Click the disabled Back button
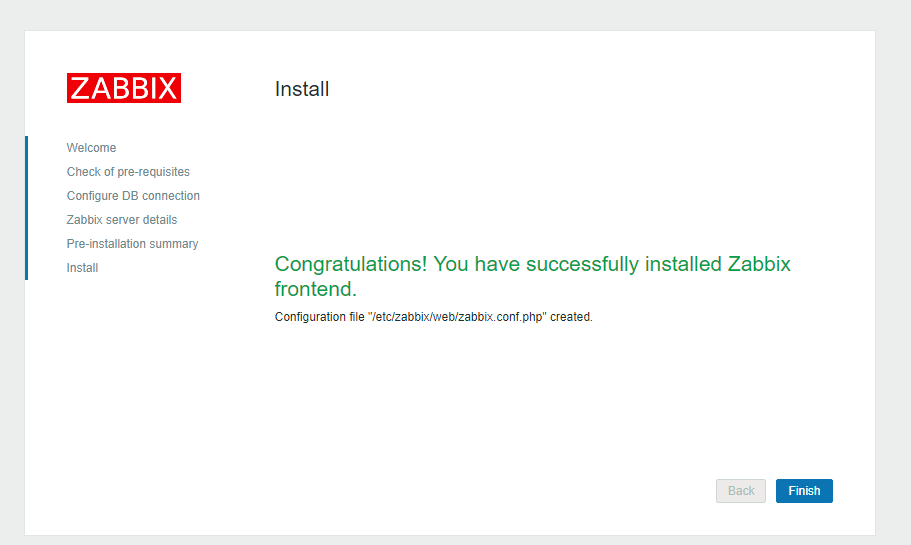 [x=741, y=491]
